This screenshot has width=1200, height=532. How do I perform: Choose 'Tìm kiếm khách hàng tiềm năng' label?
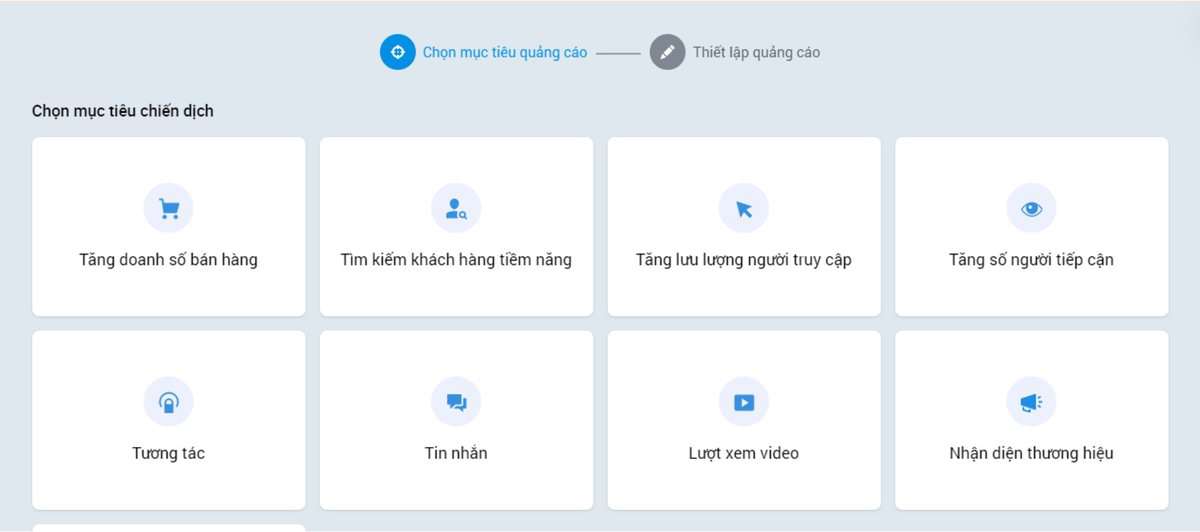456,260
